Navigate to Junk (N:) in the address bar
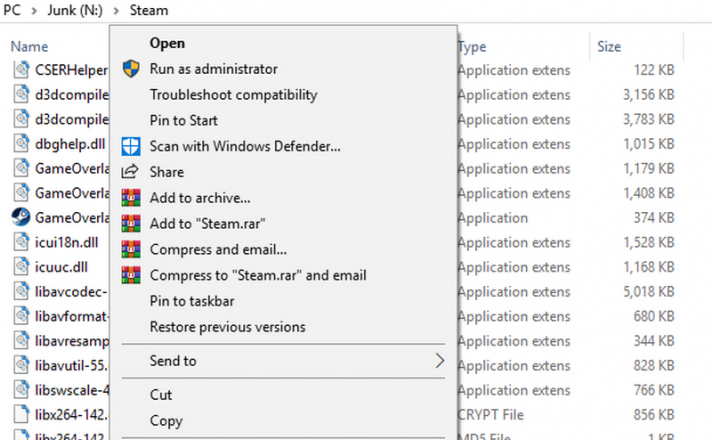 tap(75, 10)
